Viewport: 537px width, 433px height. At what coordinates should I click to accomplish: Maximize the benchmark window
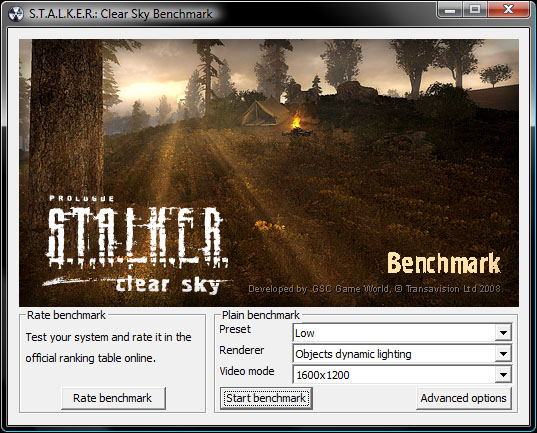(475, 10)
